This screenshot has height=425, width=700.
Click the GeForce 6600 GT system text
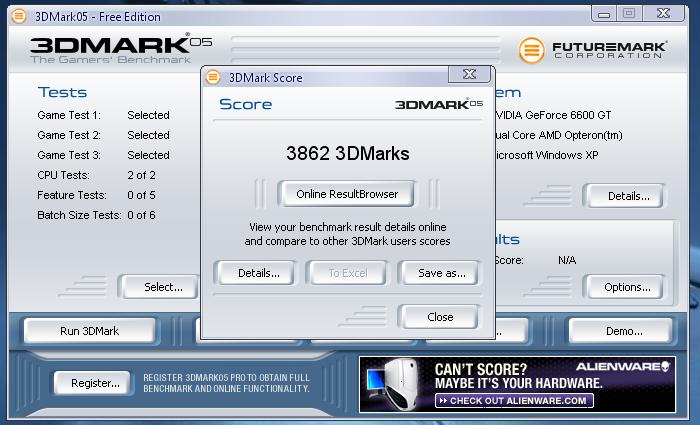[x=554, y=115]
